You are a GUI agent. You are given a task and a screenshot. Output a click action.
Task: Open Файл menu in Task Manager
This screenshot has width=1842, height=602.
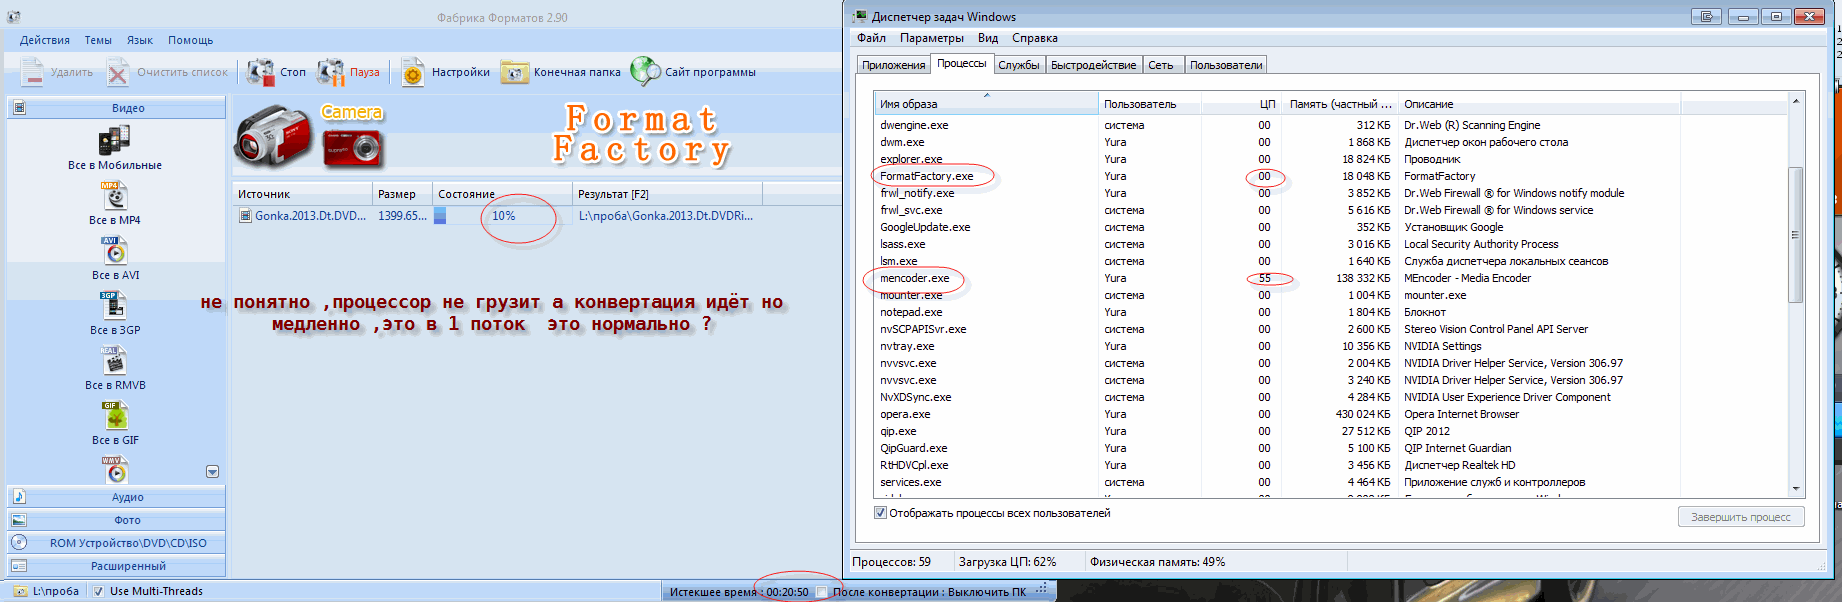pyautogui.click(x=871, y=38)
